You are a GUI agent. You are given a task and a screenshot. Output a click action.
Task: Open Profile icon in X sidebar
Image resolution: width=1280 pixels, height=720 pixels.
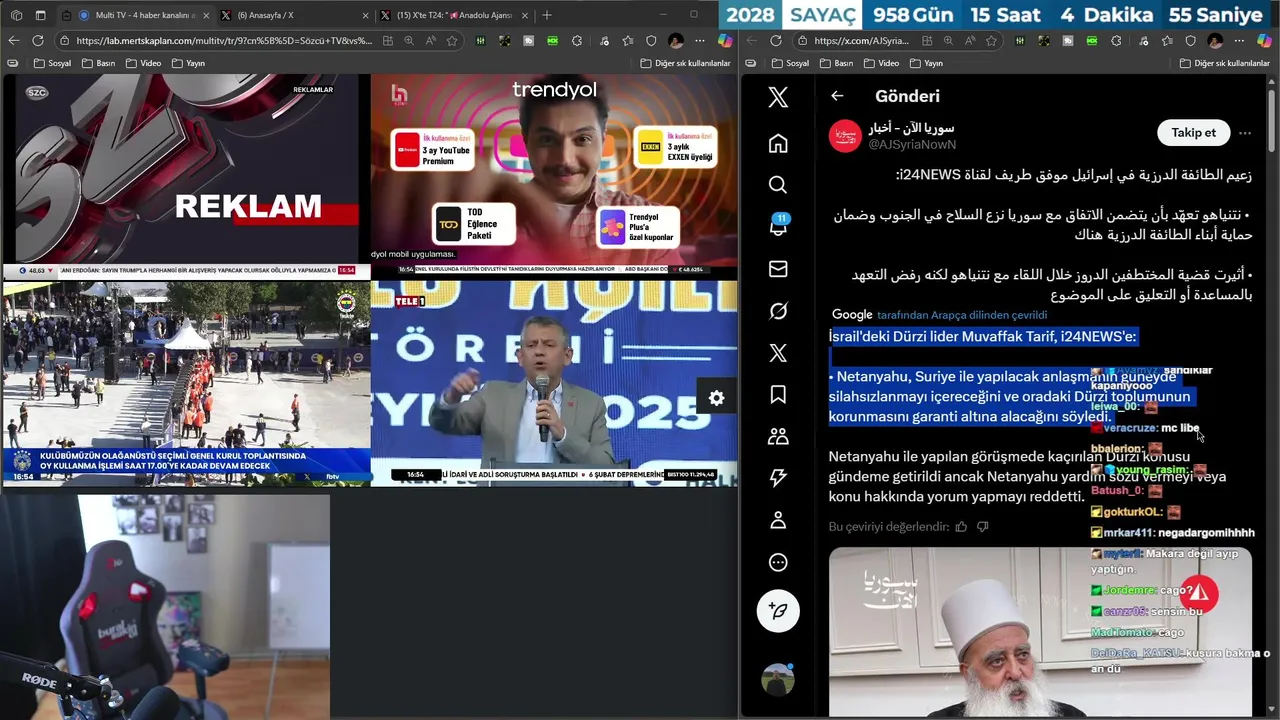pos(778,520)
